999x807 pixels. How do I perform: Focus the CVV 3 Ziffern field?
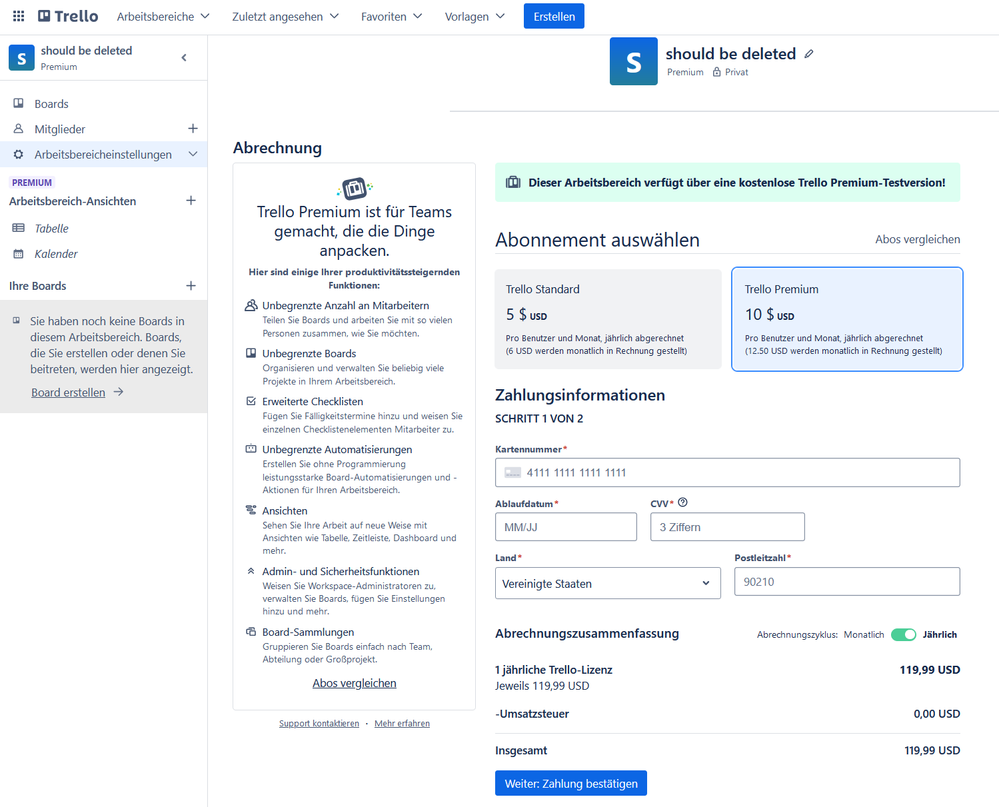point(728,527)
